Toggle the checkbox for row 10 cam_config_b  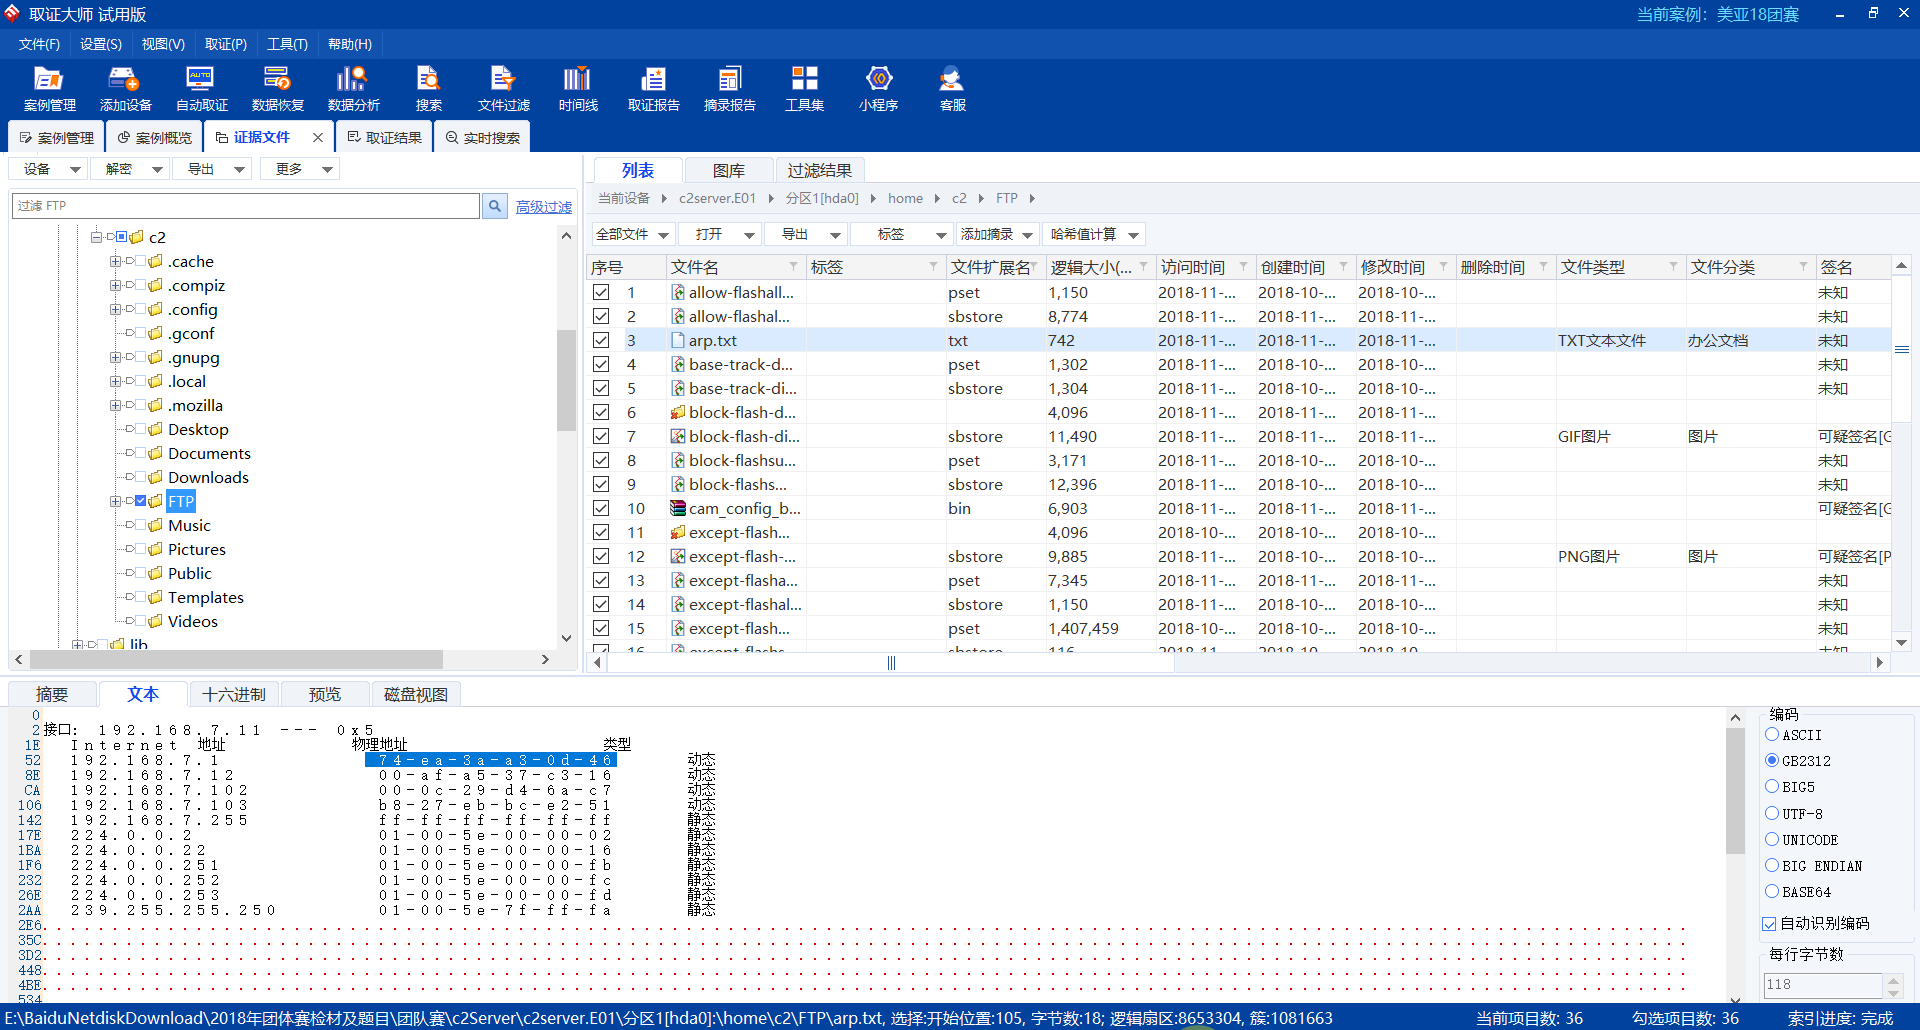[601, 508]
